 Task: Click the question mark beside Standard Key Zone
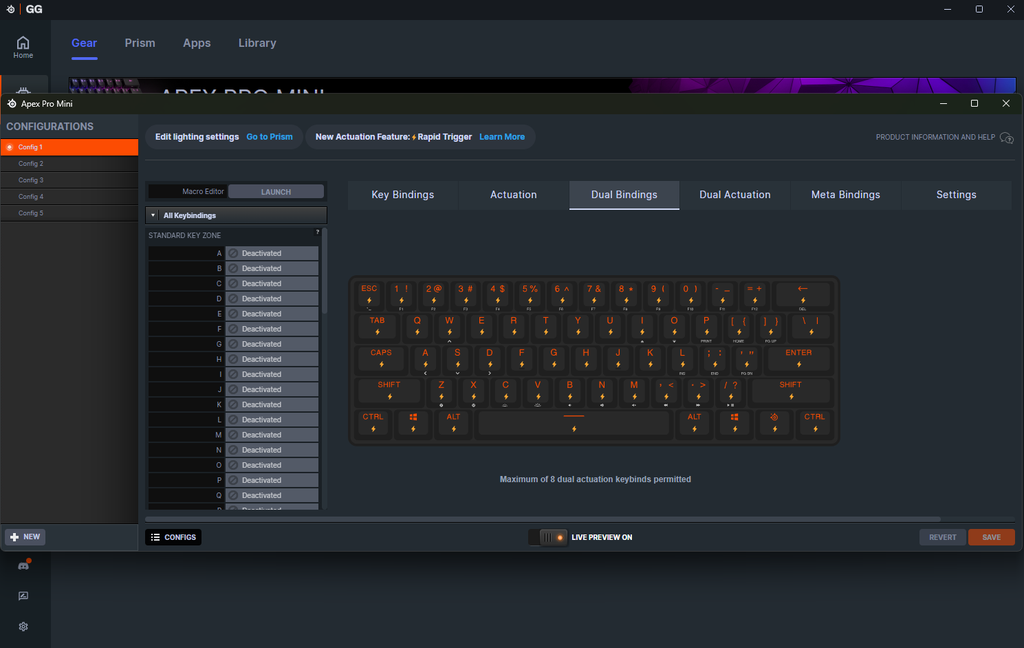(318, 232)
